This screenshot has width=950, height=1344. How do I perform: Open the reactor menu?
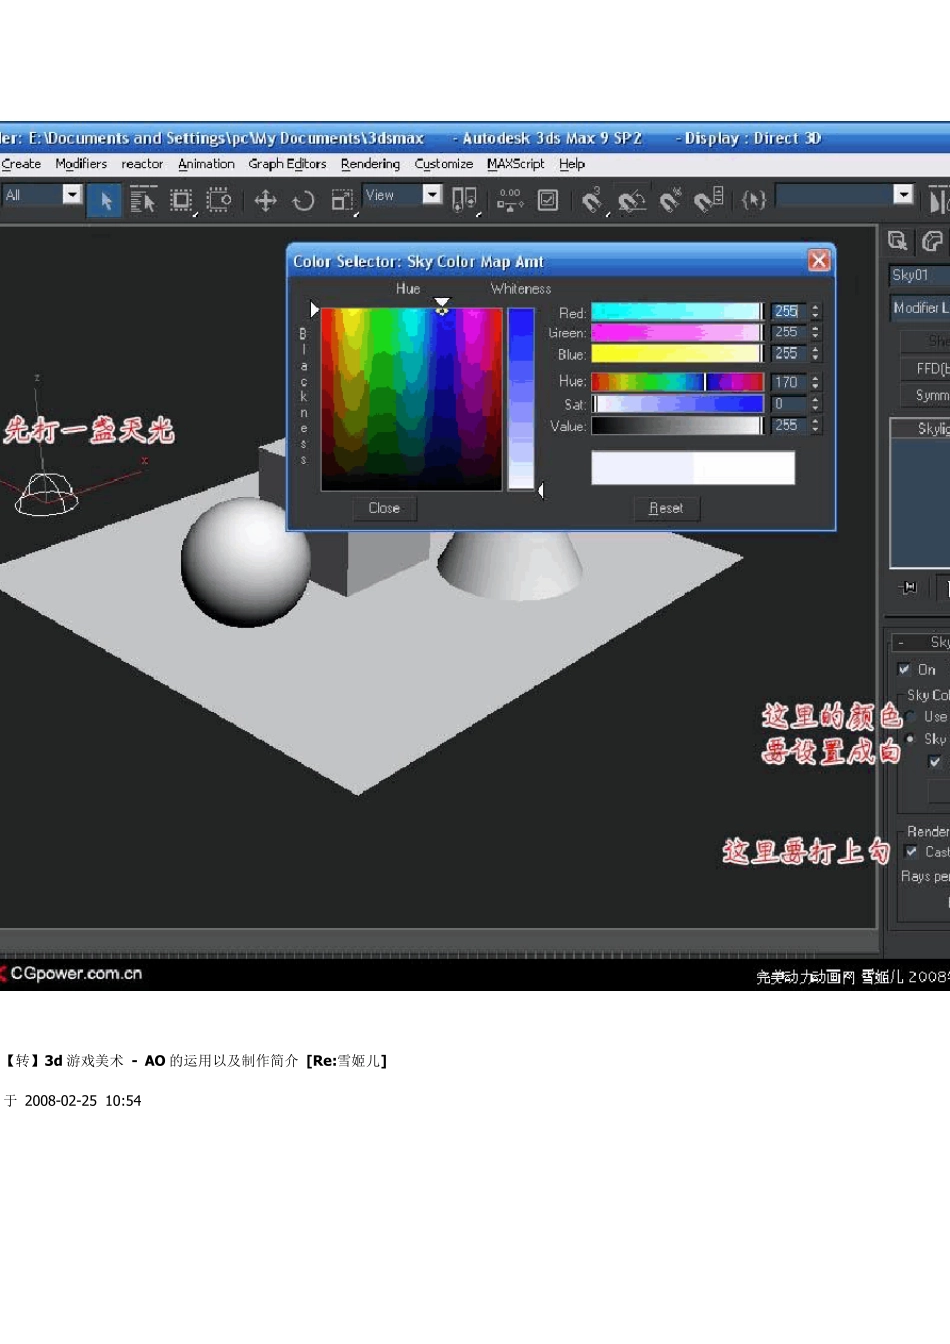(142, 164)
